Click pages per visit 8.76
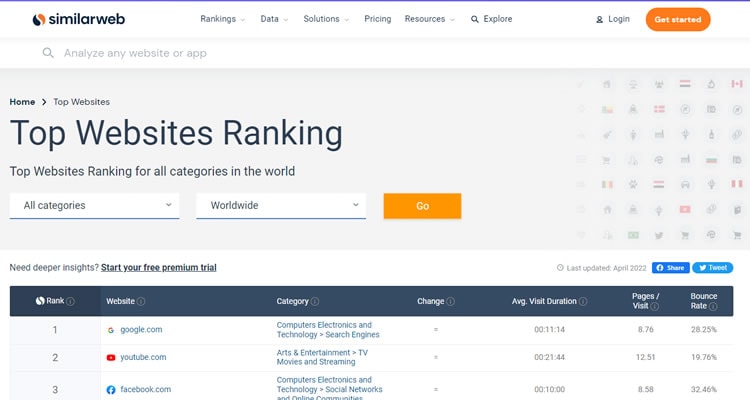The width and height of the screenshot is (750, 400). tap(645, 330)
